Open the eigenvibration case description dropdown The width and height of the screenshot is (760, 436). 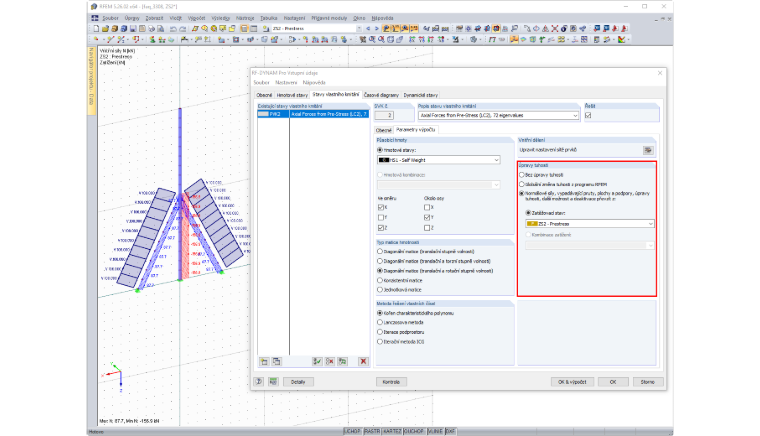pos(498,115)
